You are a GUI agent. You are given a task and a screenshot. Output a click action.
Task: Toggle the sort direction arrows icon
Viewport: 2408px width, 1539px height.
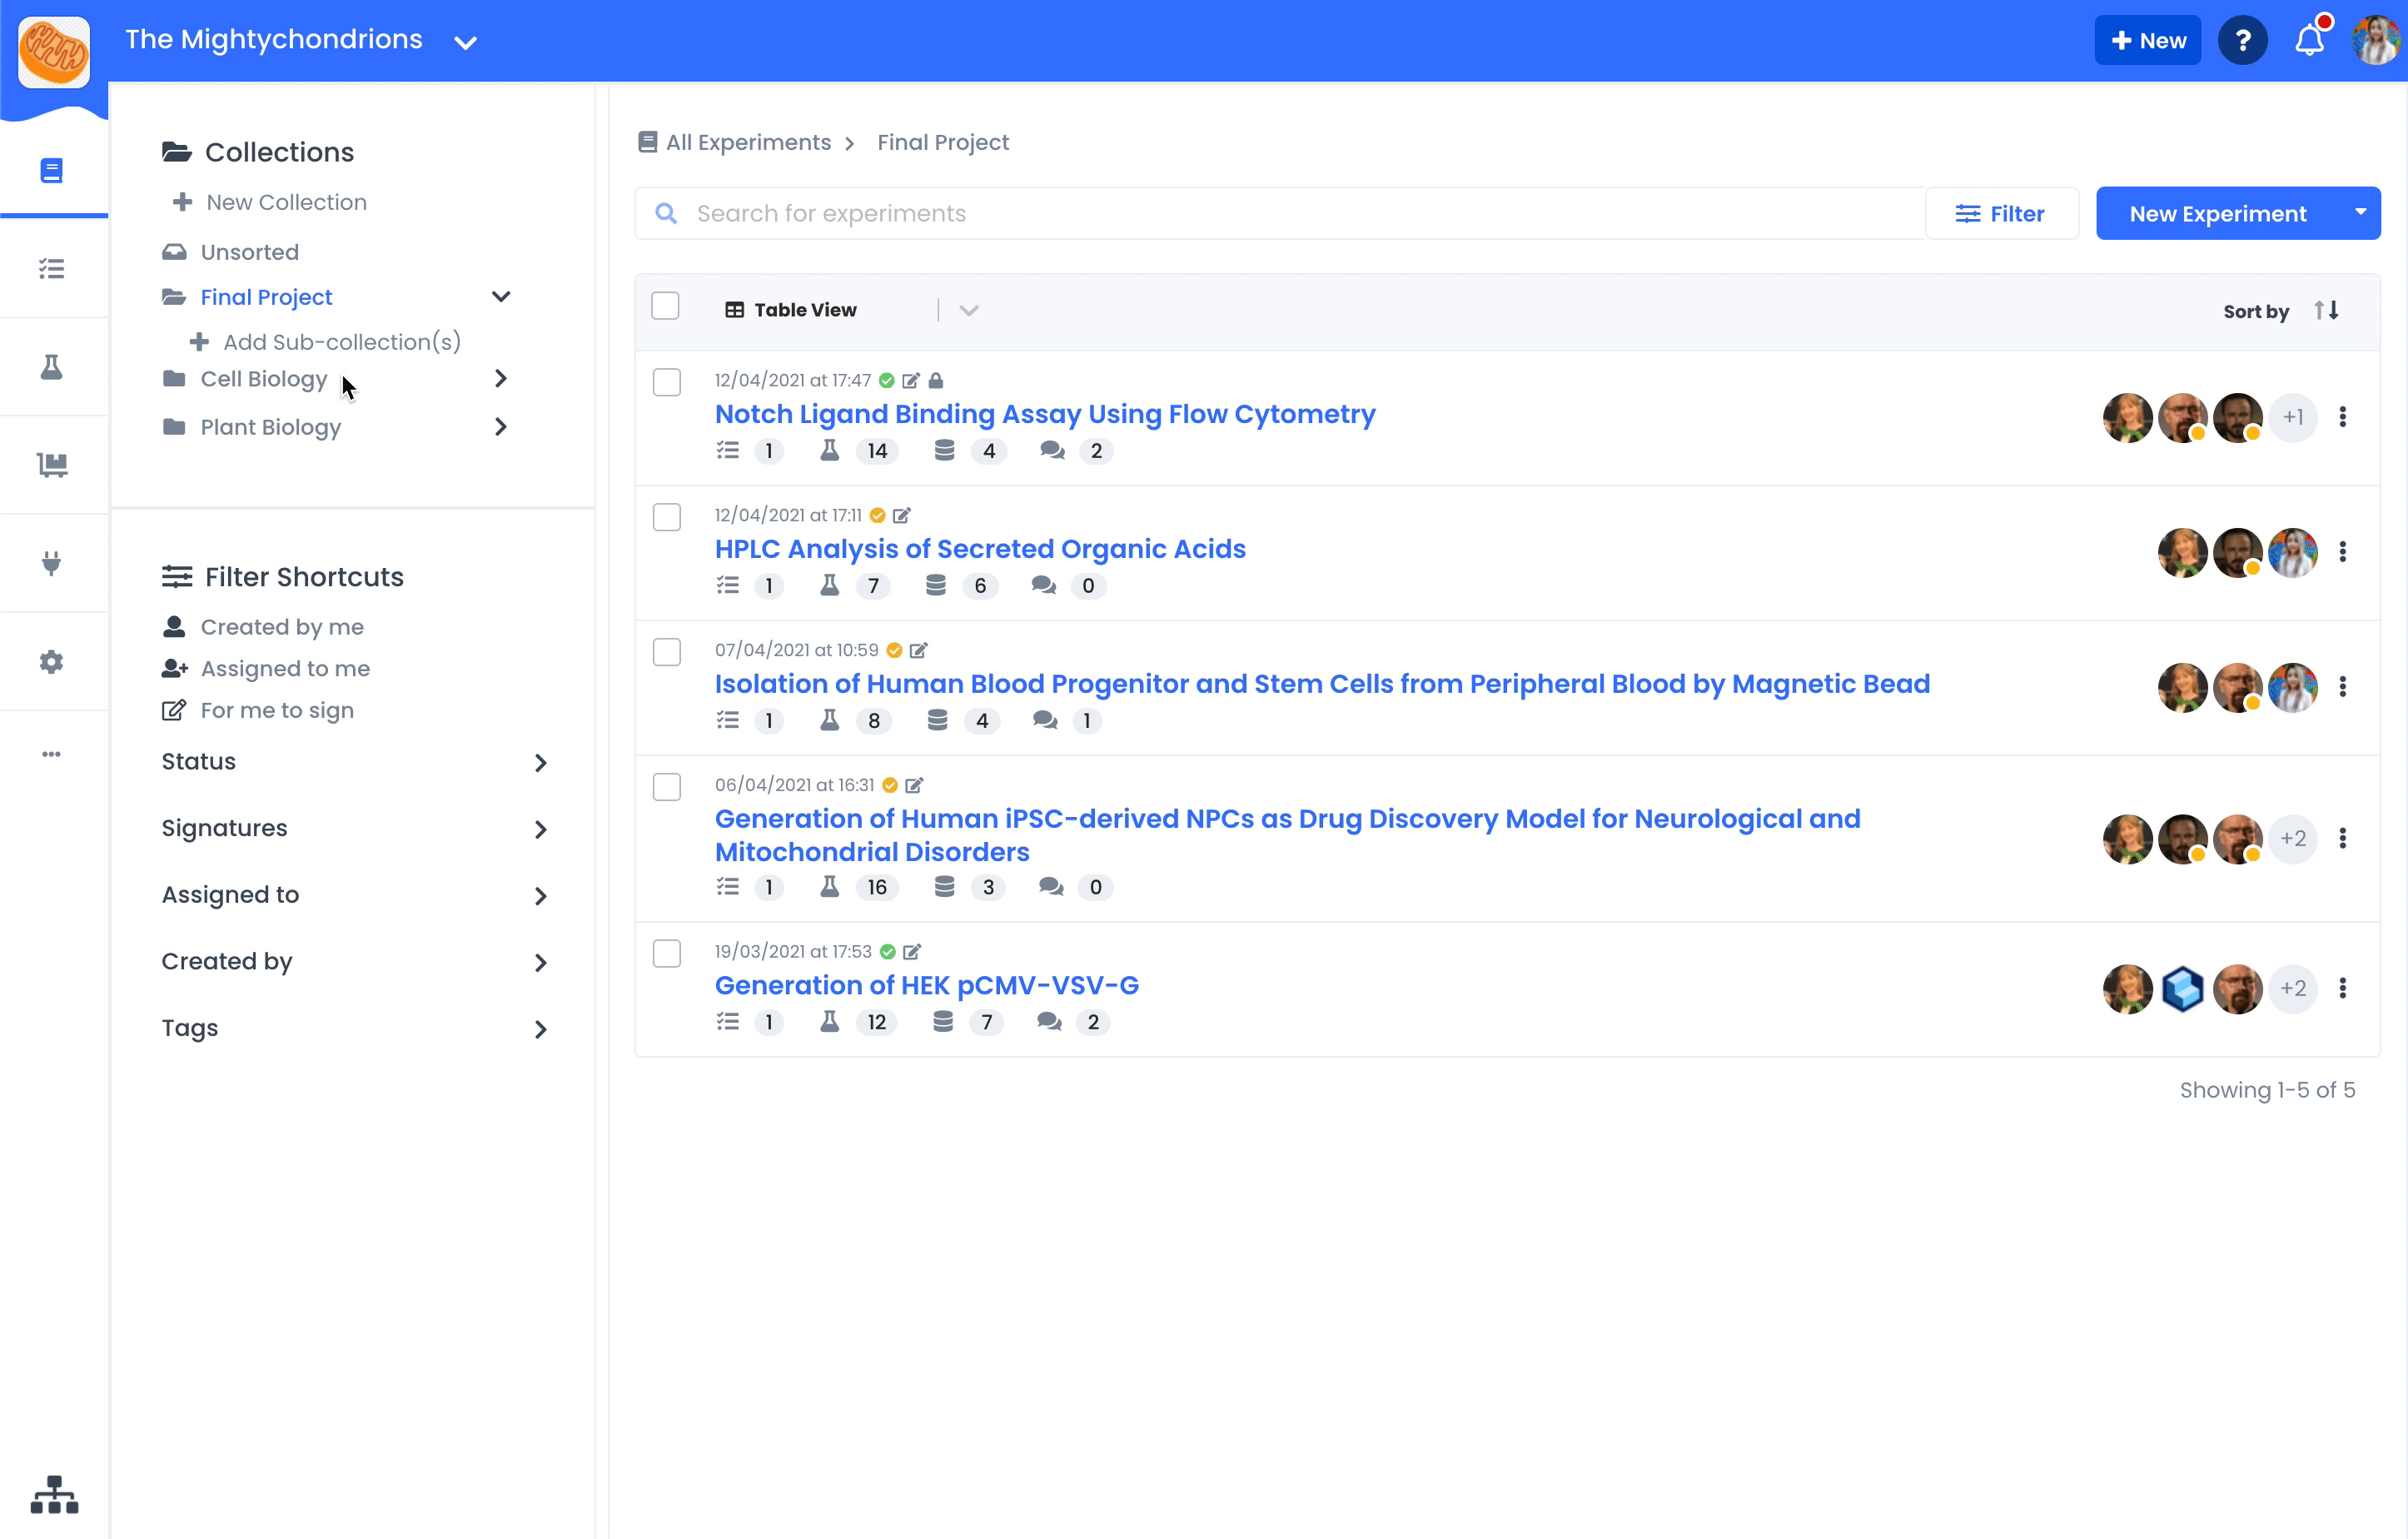pyautogui.click(x=2327, y=310)
